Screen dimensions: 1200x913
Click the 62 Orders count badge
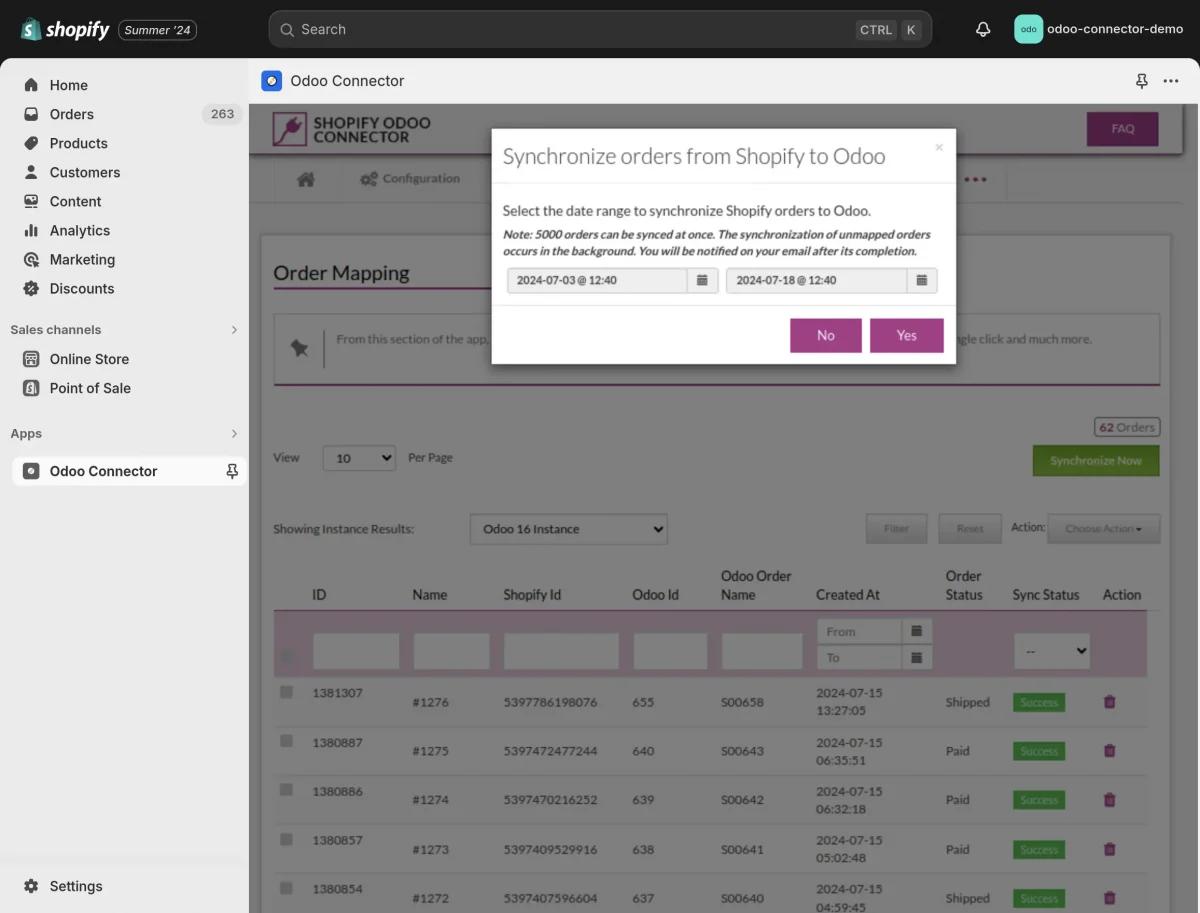pyautogui.click(x=1127, y=427)
